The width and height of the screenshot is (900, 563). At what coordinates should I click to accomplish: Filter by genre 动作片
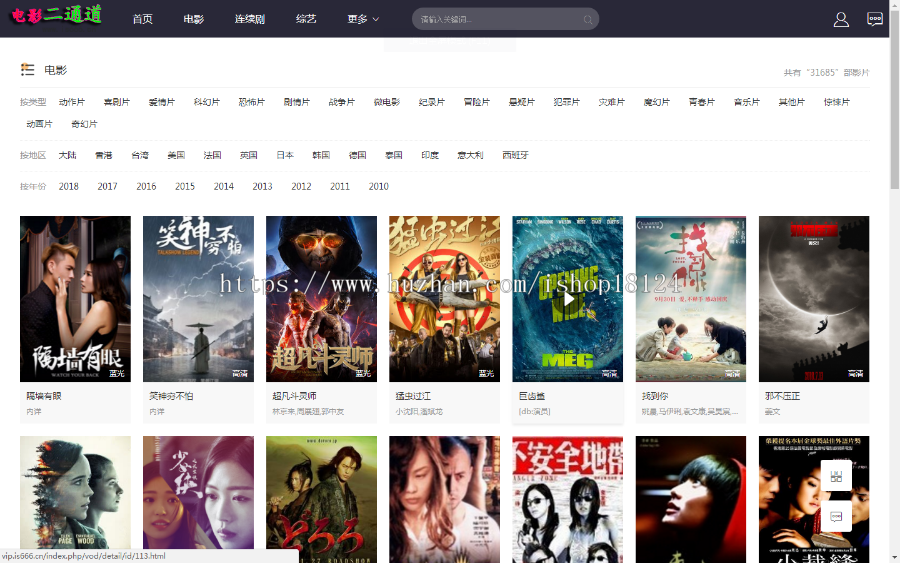coord(72,102)
